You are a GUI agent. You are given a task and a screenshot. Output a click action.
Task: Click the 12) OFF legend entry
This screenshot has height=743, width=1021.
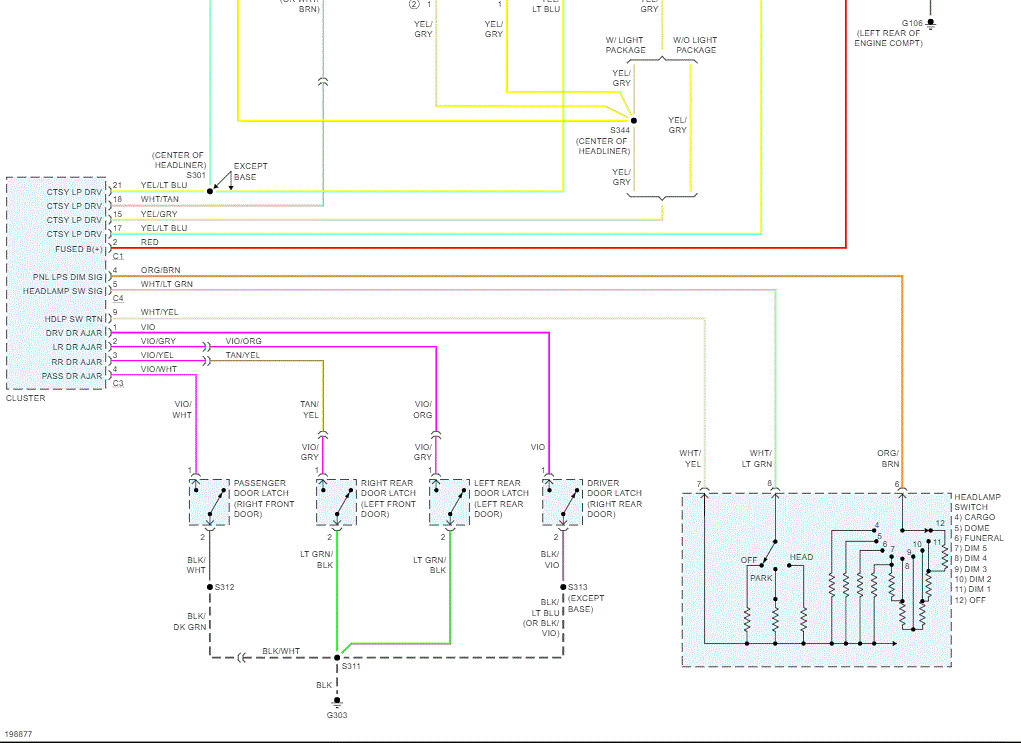point(970,600)
